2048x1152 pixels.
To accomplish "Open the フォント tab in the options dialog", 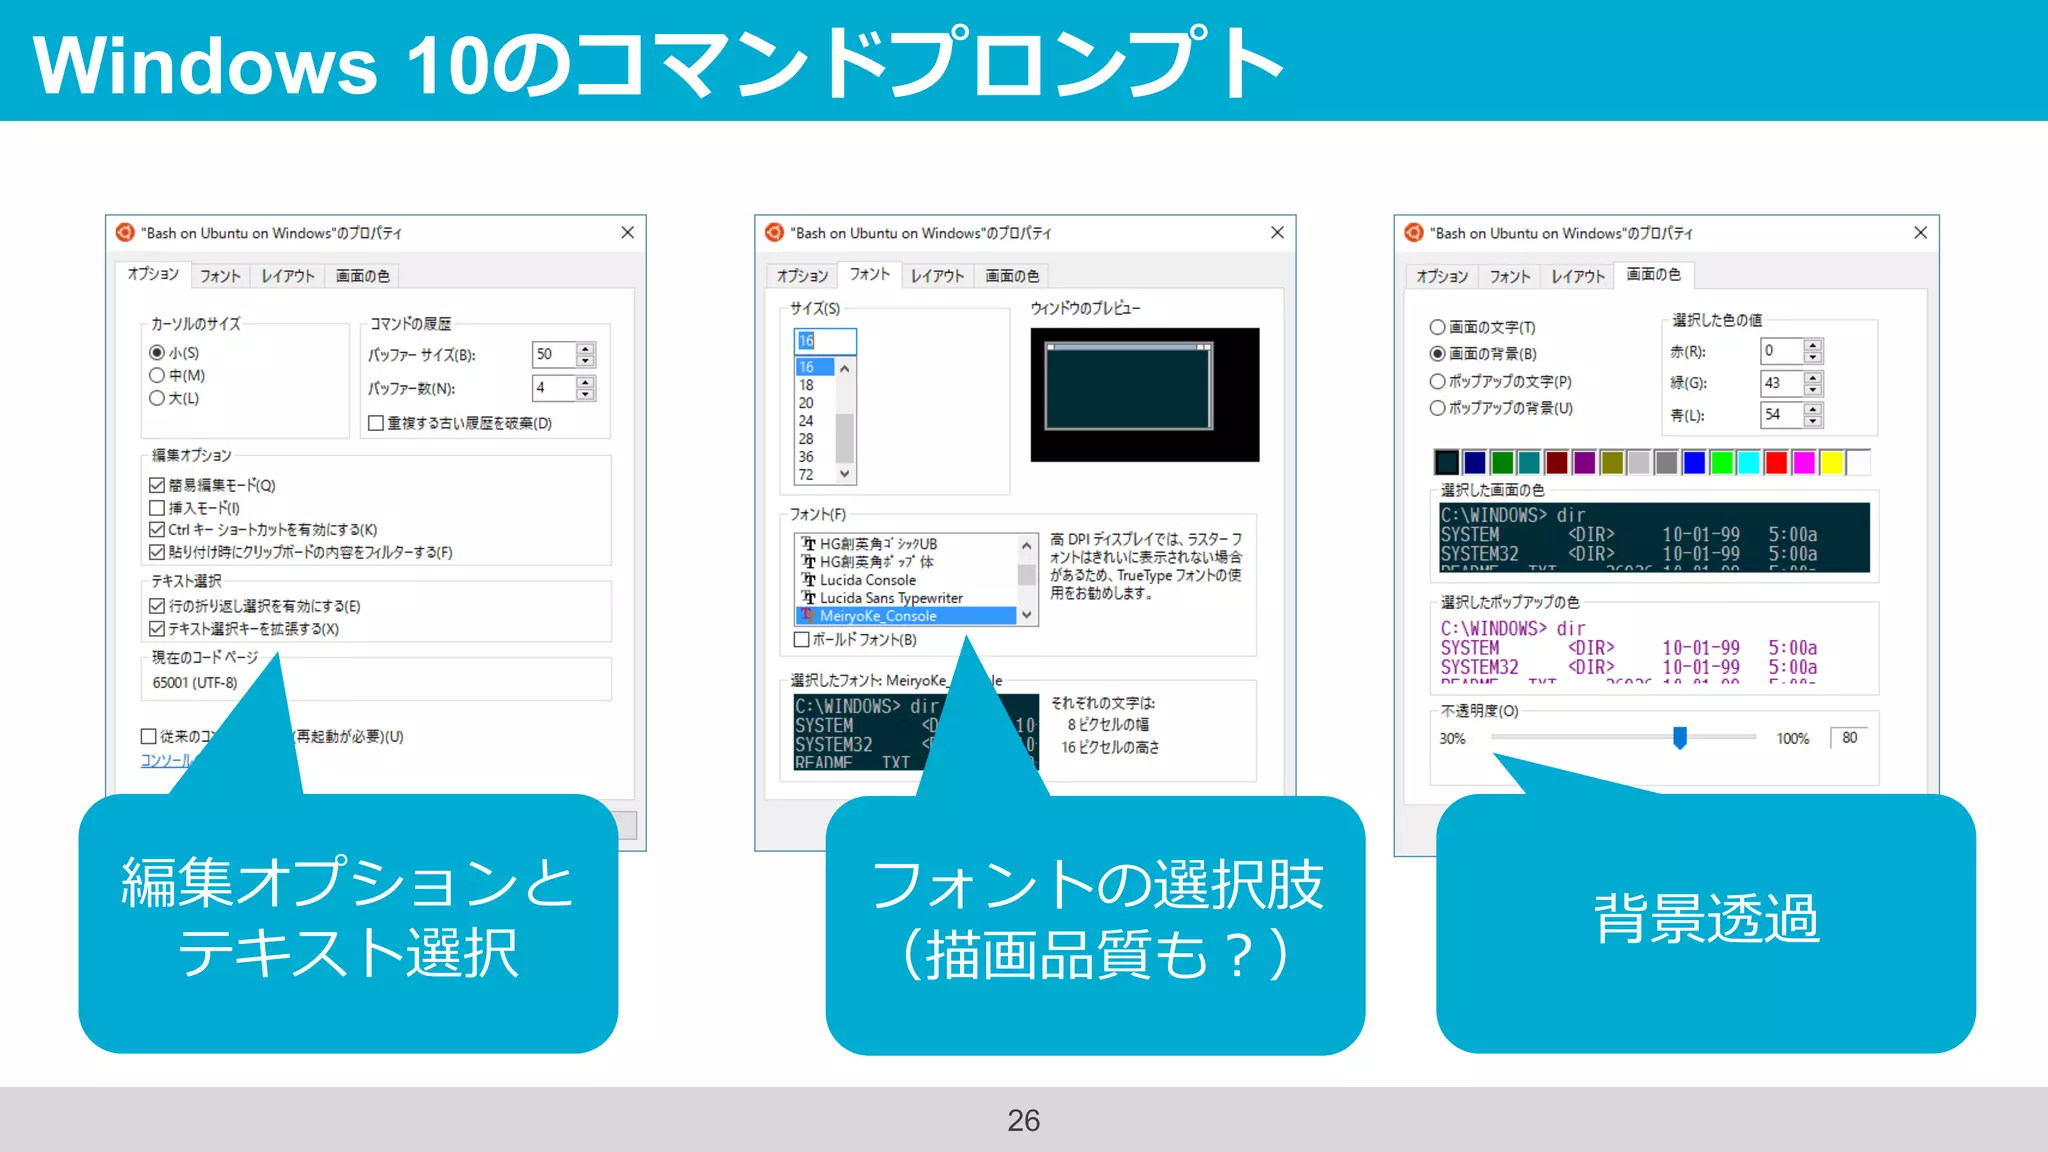I will [x=220, y=276].
